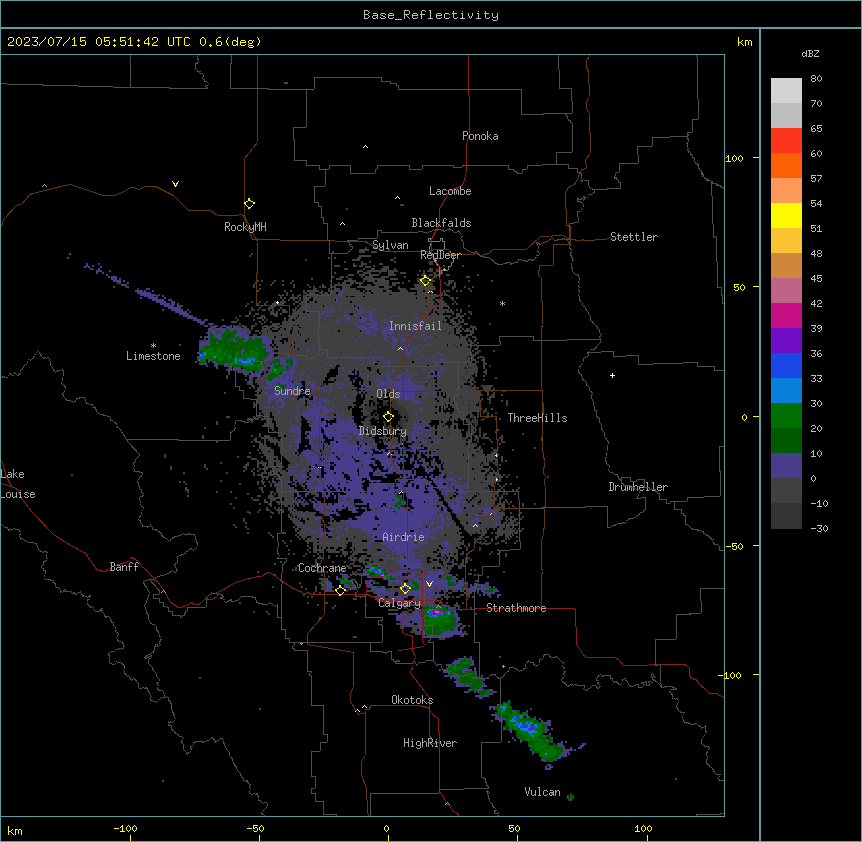
Task: Pick the light gray 80 dBZ legend swatch
Action: click(x=786, y=91)
